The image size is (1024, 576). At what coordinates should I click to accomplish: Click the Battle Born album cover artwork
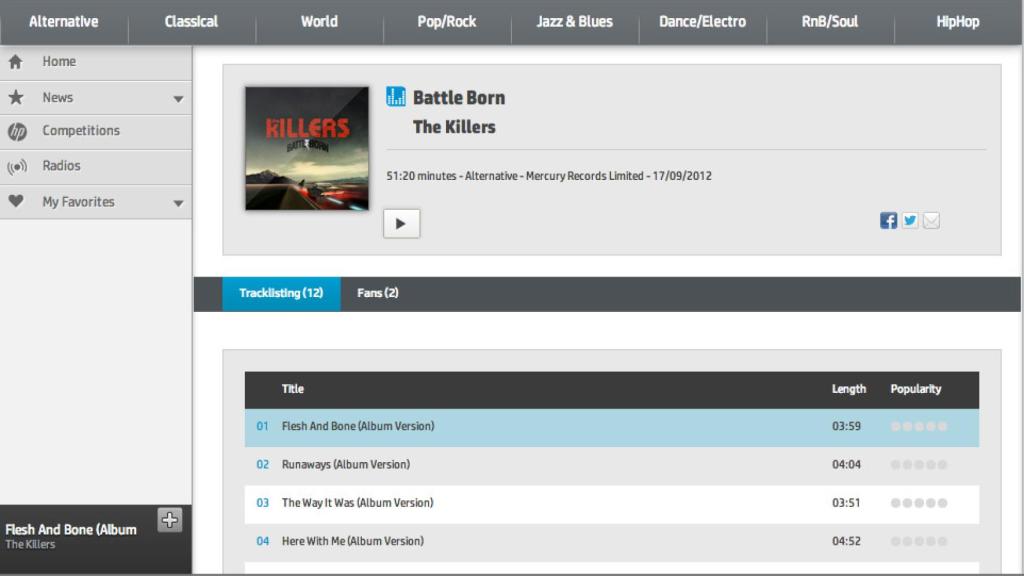point(307,147)
